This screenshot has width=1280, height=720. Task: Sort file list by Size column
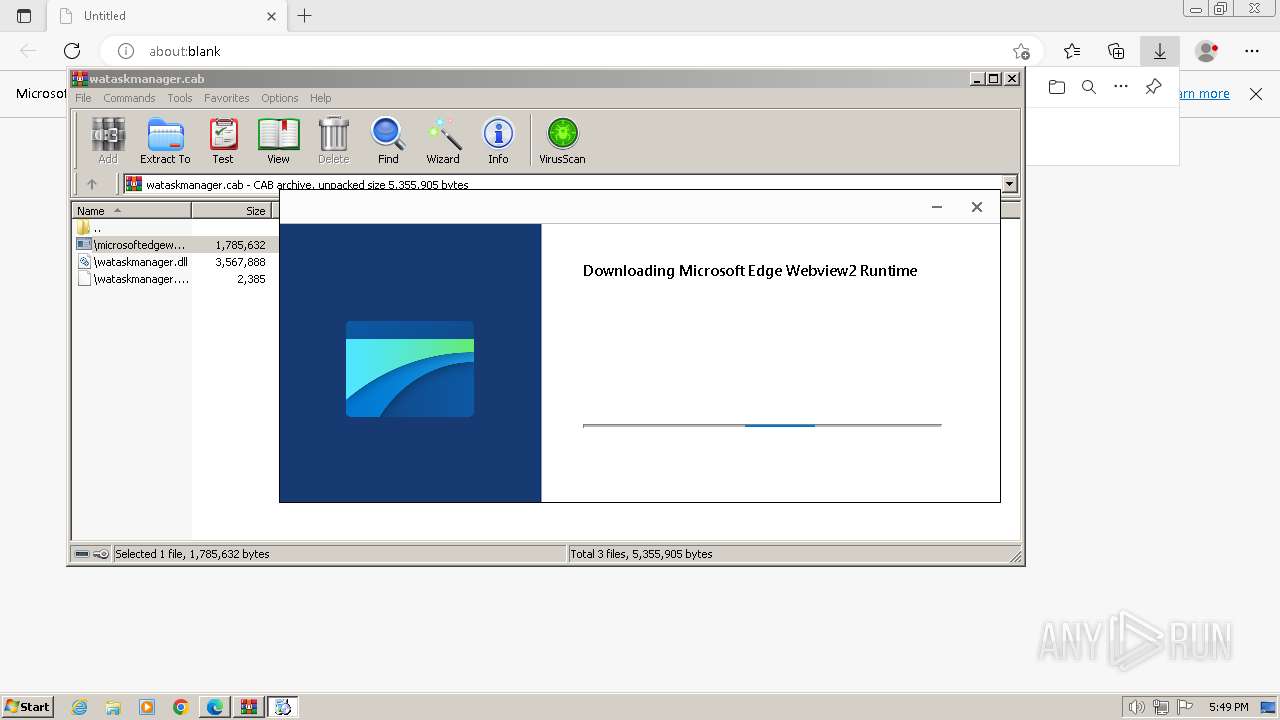tap(231, 210)
